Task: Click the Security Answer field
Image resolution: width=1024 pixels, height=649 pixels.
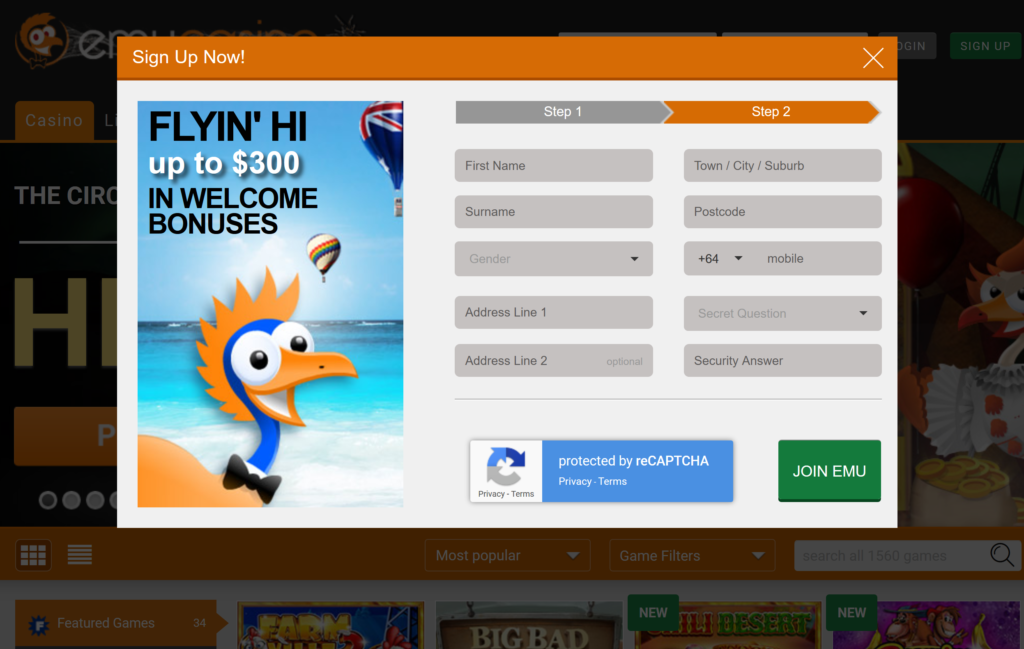Action: click(x=782, y=360)
